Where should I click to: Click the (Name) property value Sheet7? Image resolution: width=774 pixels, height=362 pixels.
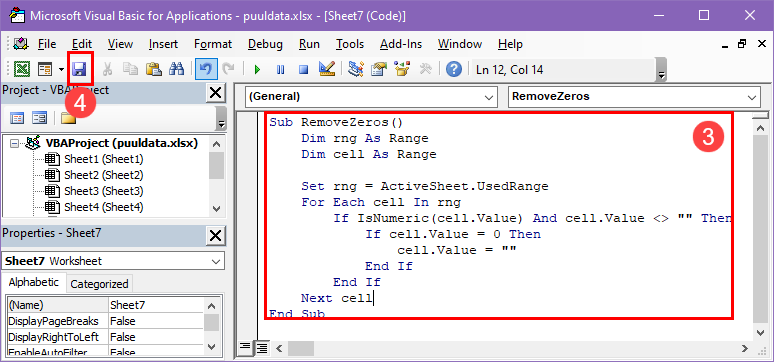click(x=155, y=305)
